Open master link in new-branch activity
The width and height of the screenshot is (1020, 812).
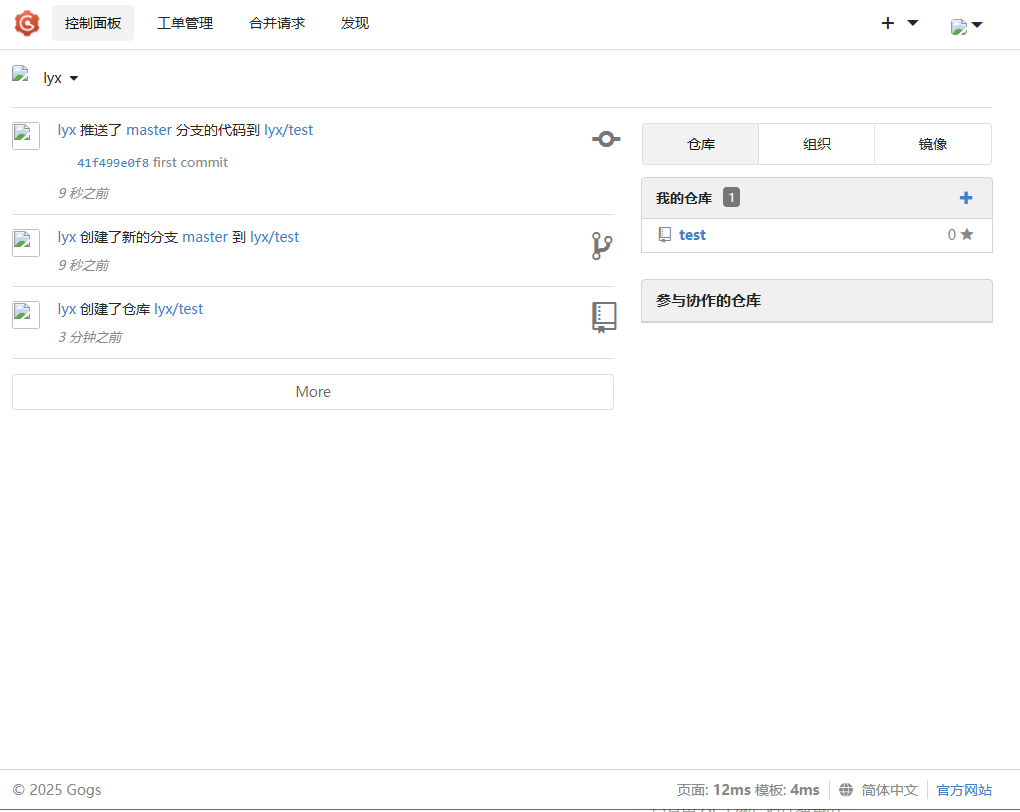[x=205, y=237]
